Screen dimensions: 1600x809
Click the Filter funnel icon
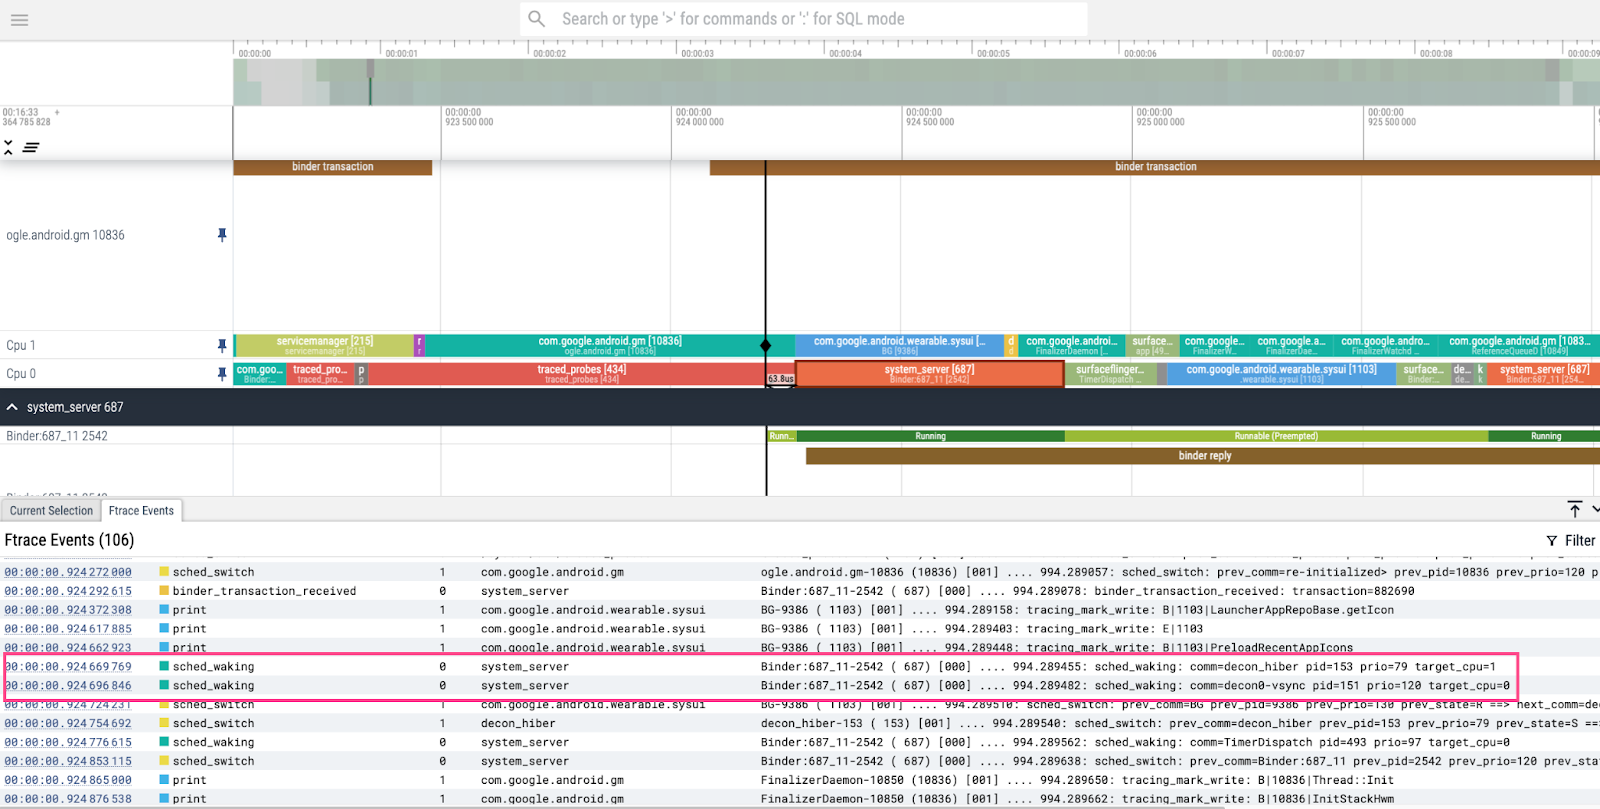[x=1552, y=541]
